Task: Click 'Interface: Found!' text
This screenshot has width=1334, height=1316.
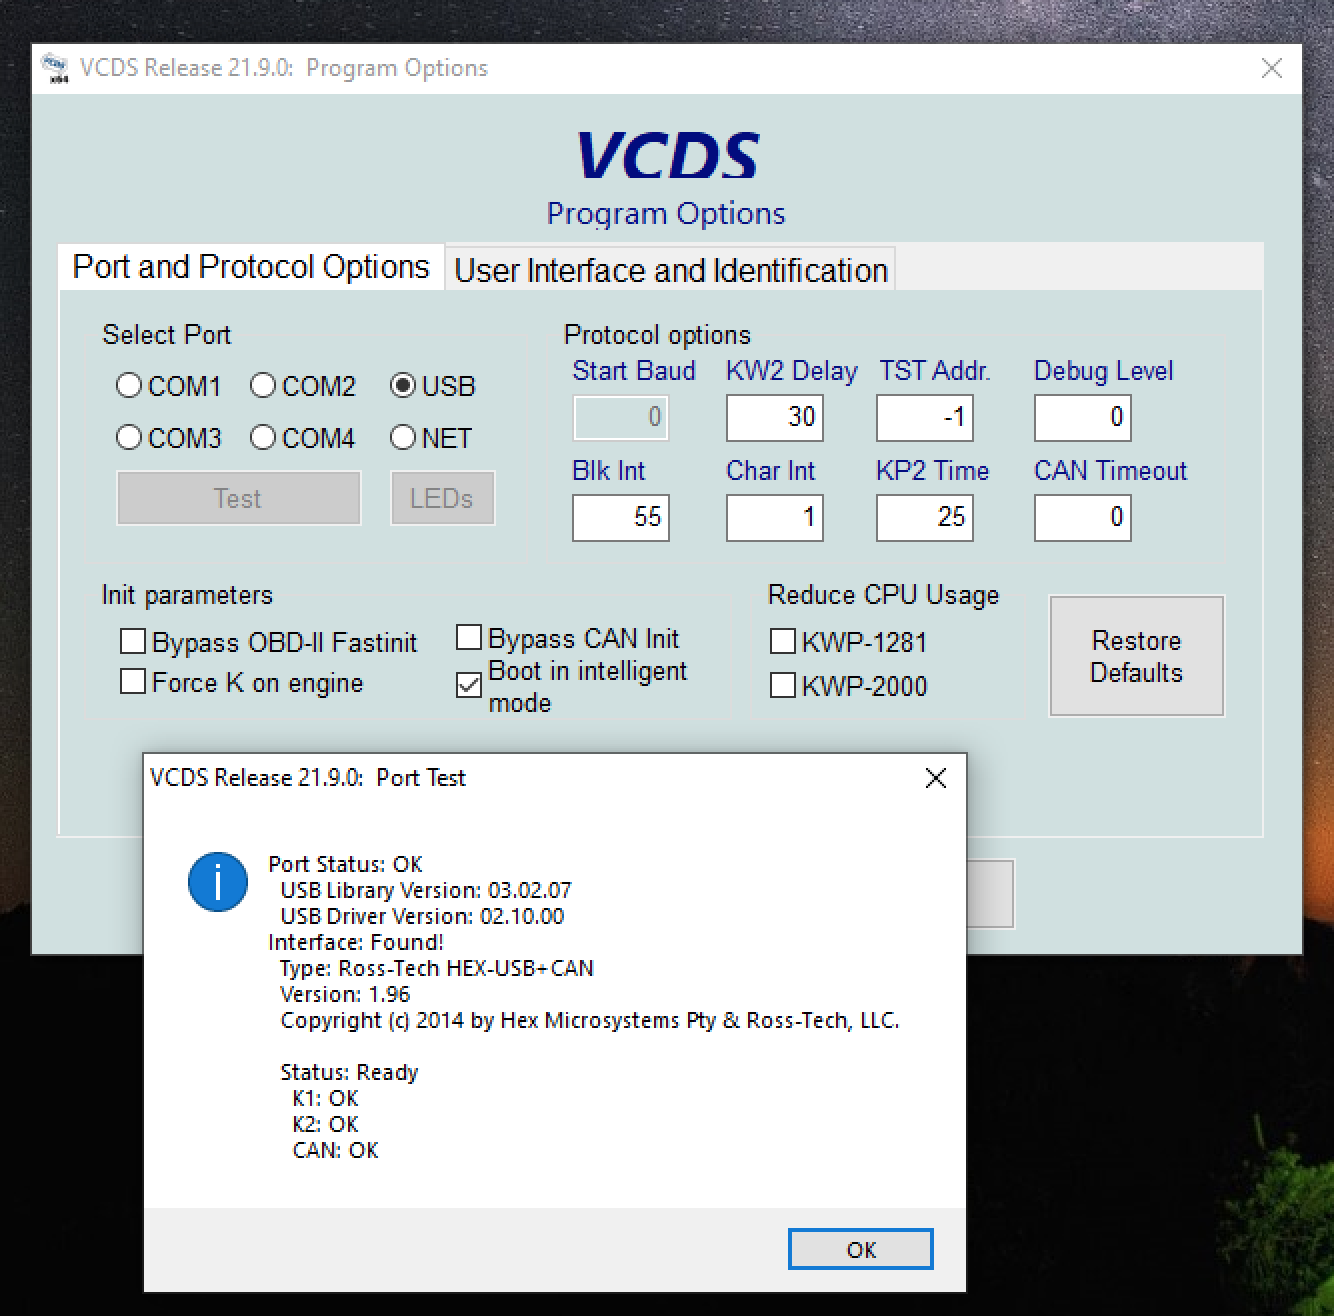Action: coord(356,942)
